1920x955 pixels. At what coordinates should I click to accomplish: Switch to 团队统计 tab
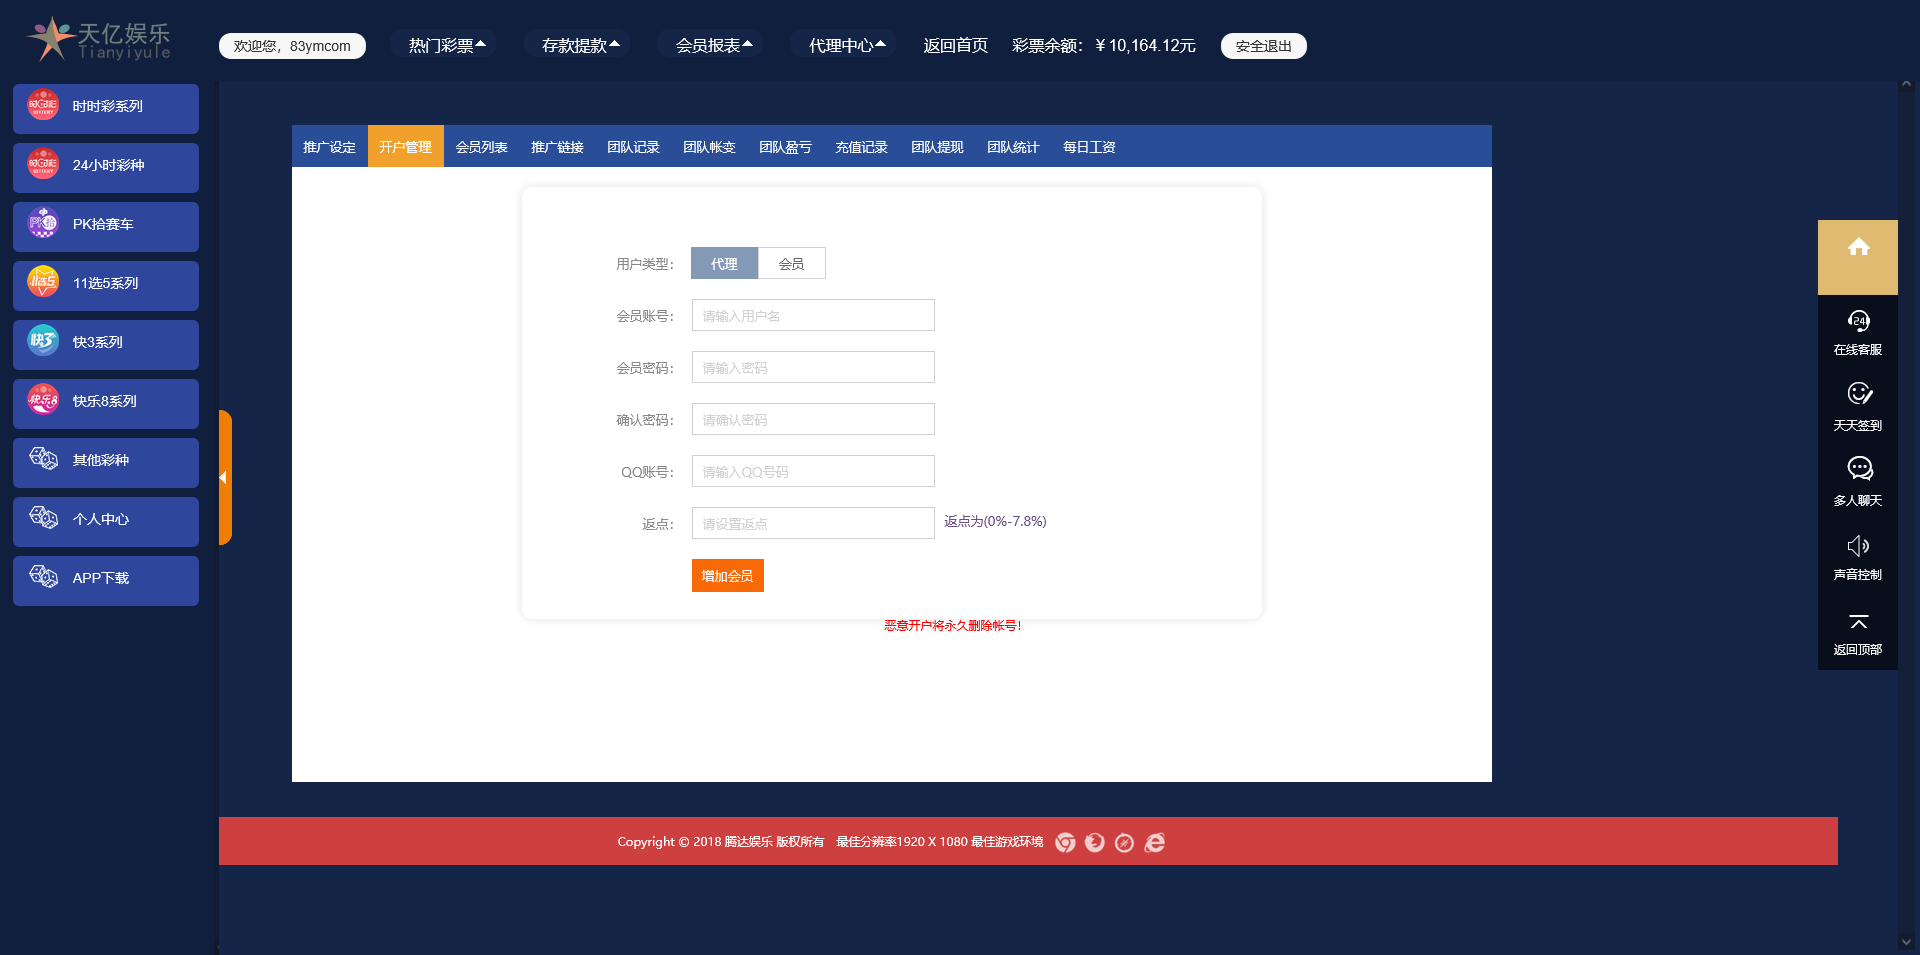pos(1014,147)
